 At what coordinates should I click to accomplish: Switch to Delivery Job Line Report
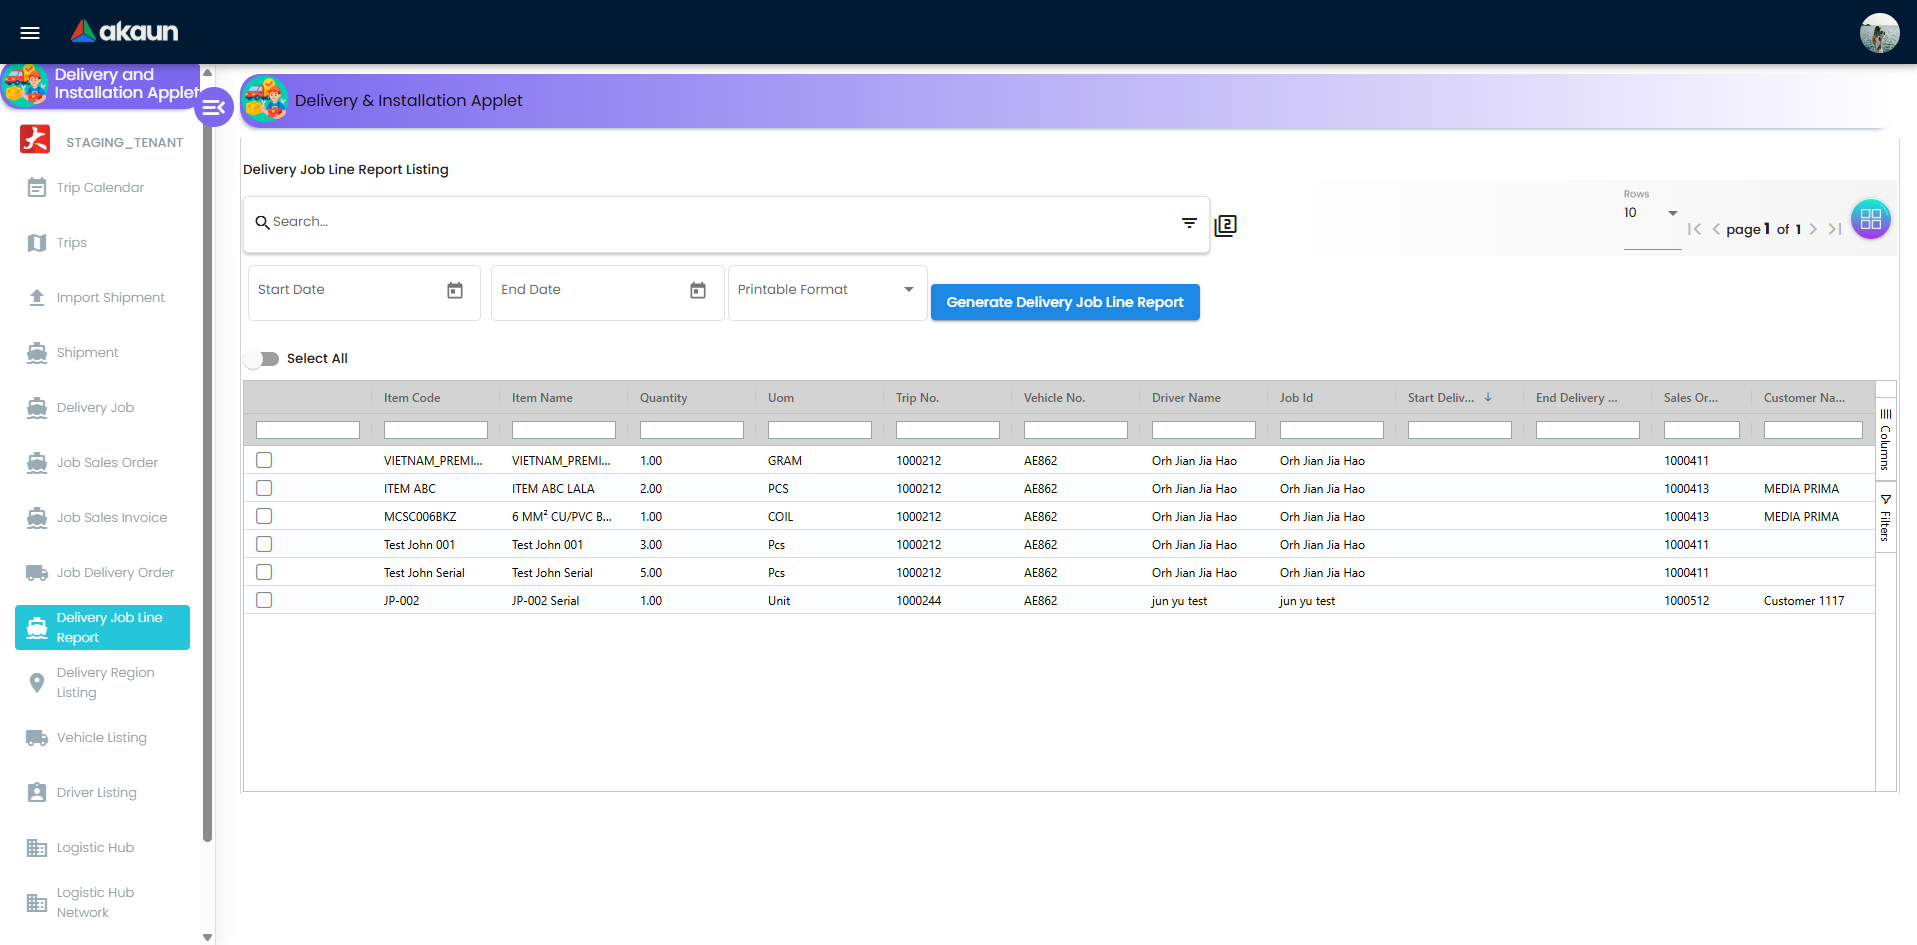coord(102,627)
